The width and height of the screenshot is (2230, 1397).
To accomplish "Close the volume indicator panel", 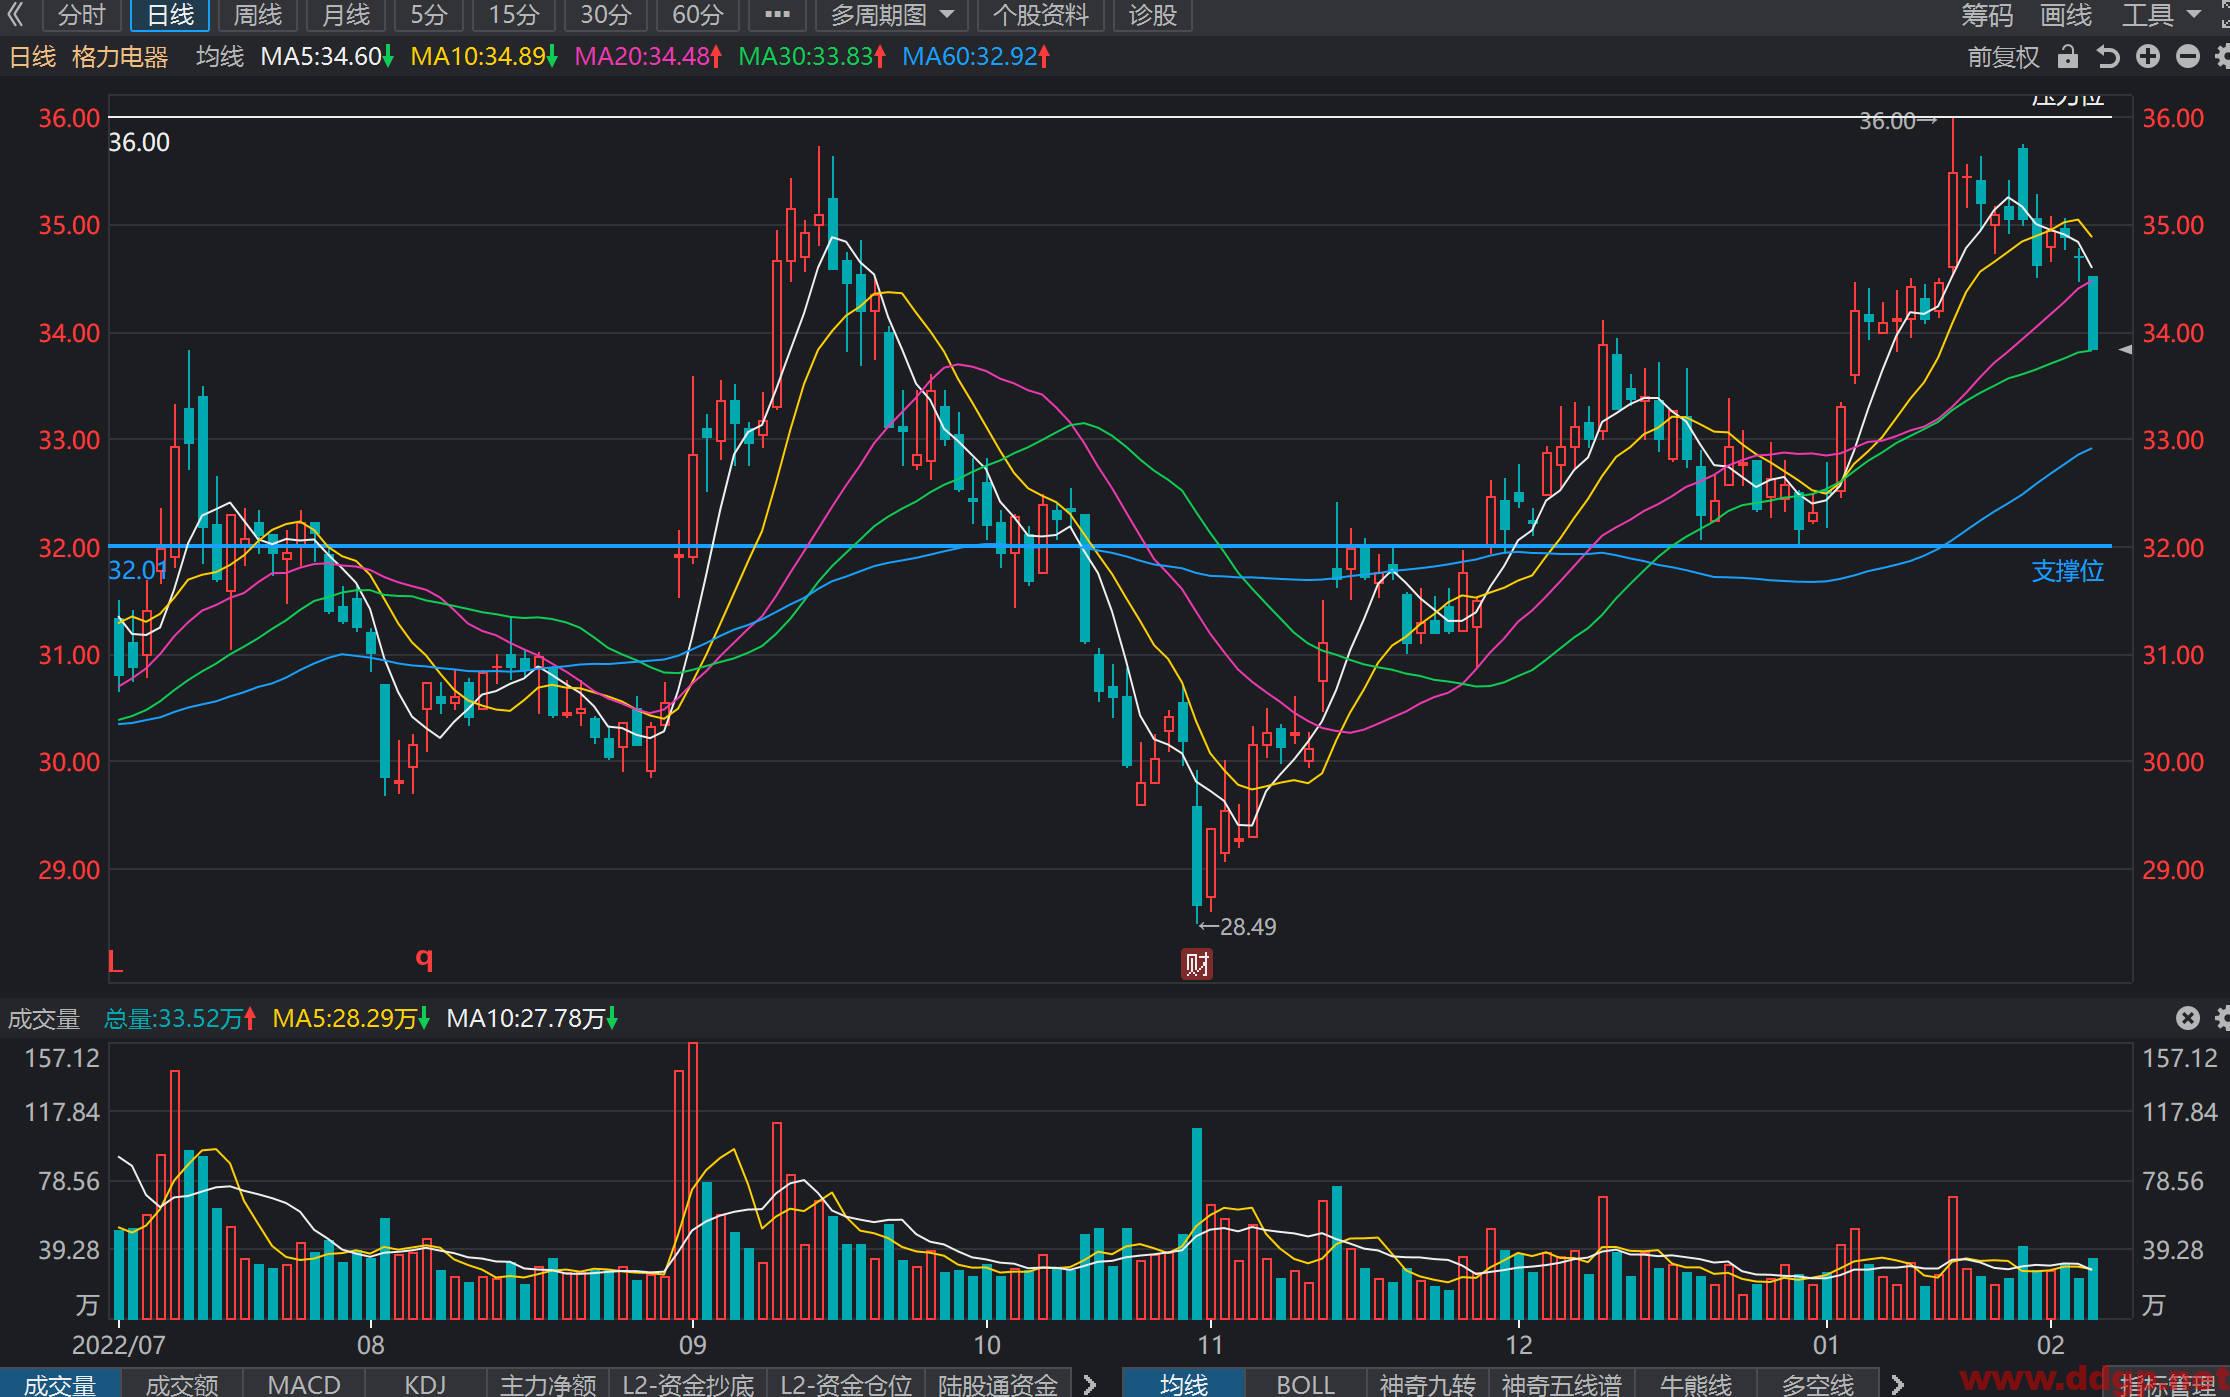I will [x=2188, y=1018].
